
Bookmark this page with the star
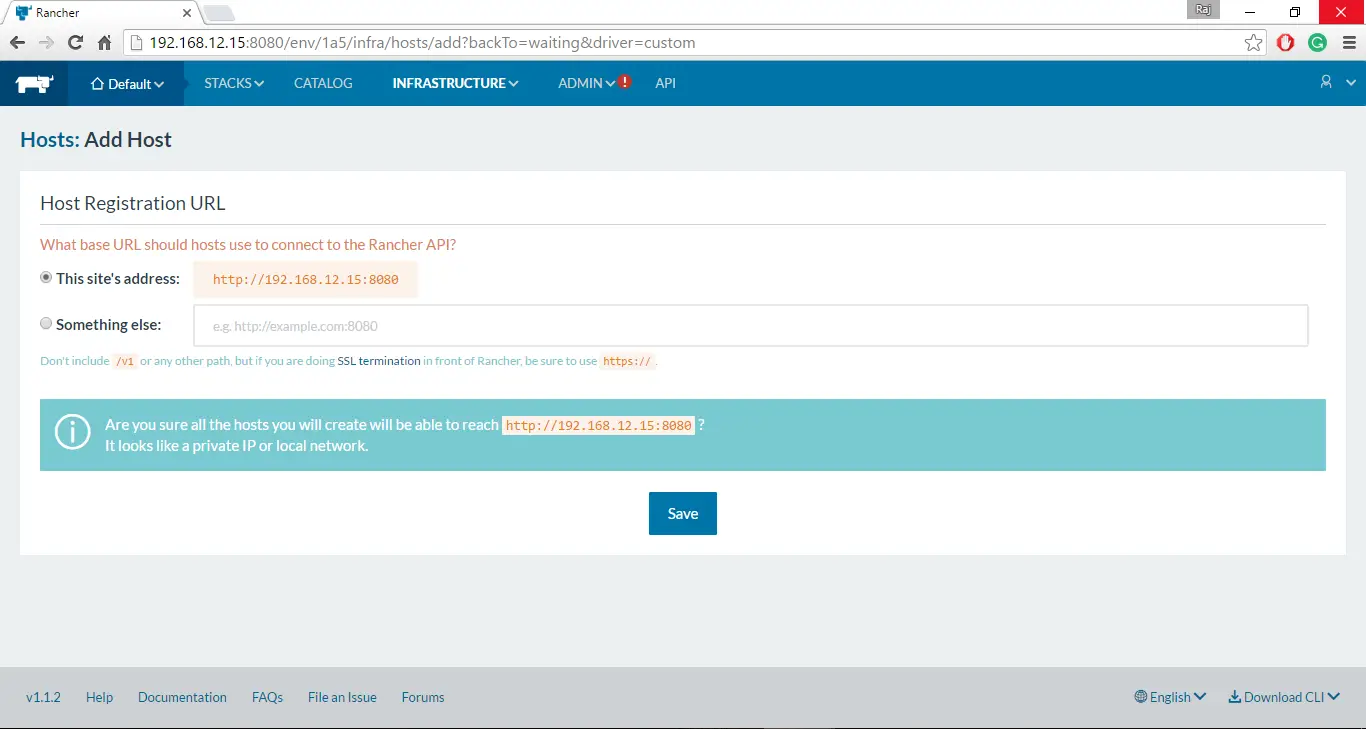click(1253, 43)
